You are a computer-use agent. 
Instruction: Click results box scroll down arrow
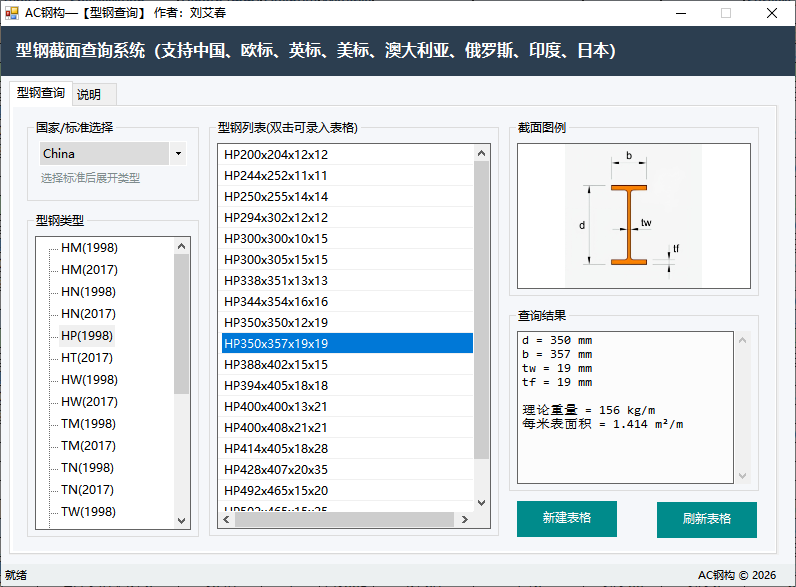(742, 475)
